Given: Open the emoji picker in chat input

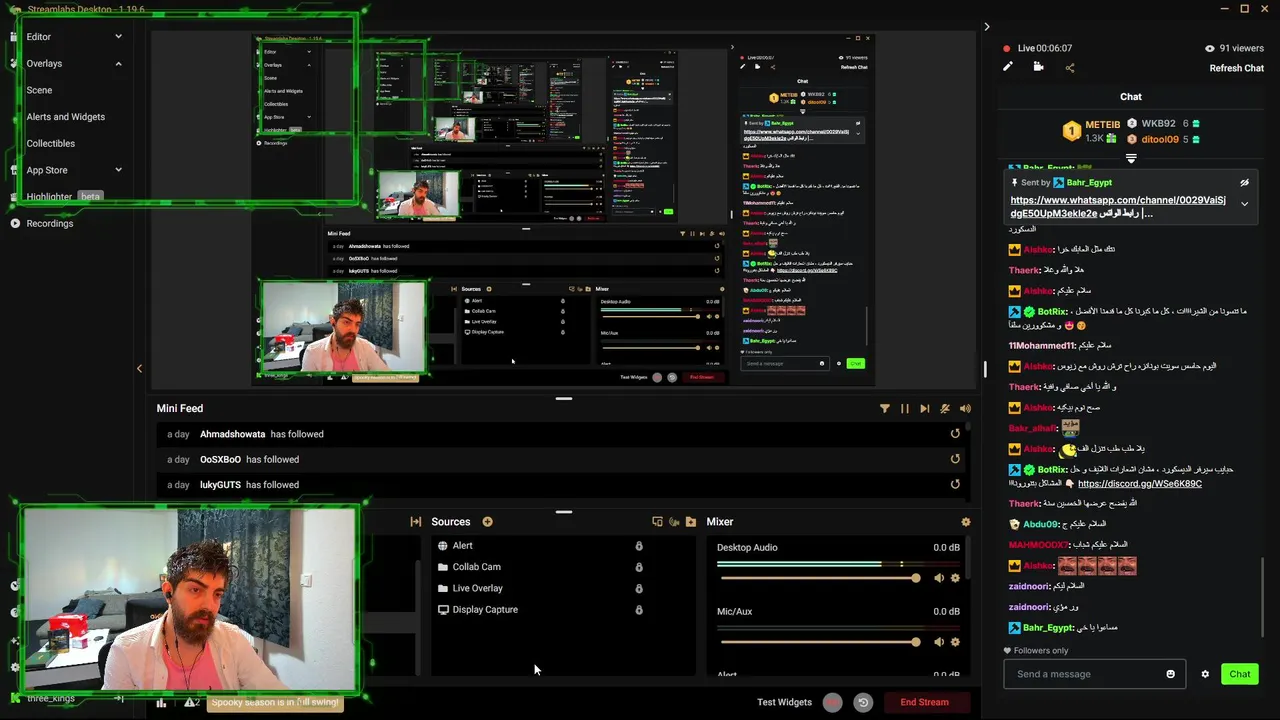Looking at the screenshot, I should point(1171,674).
